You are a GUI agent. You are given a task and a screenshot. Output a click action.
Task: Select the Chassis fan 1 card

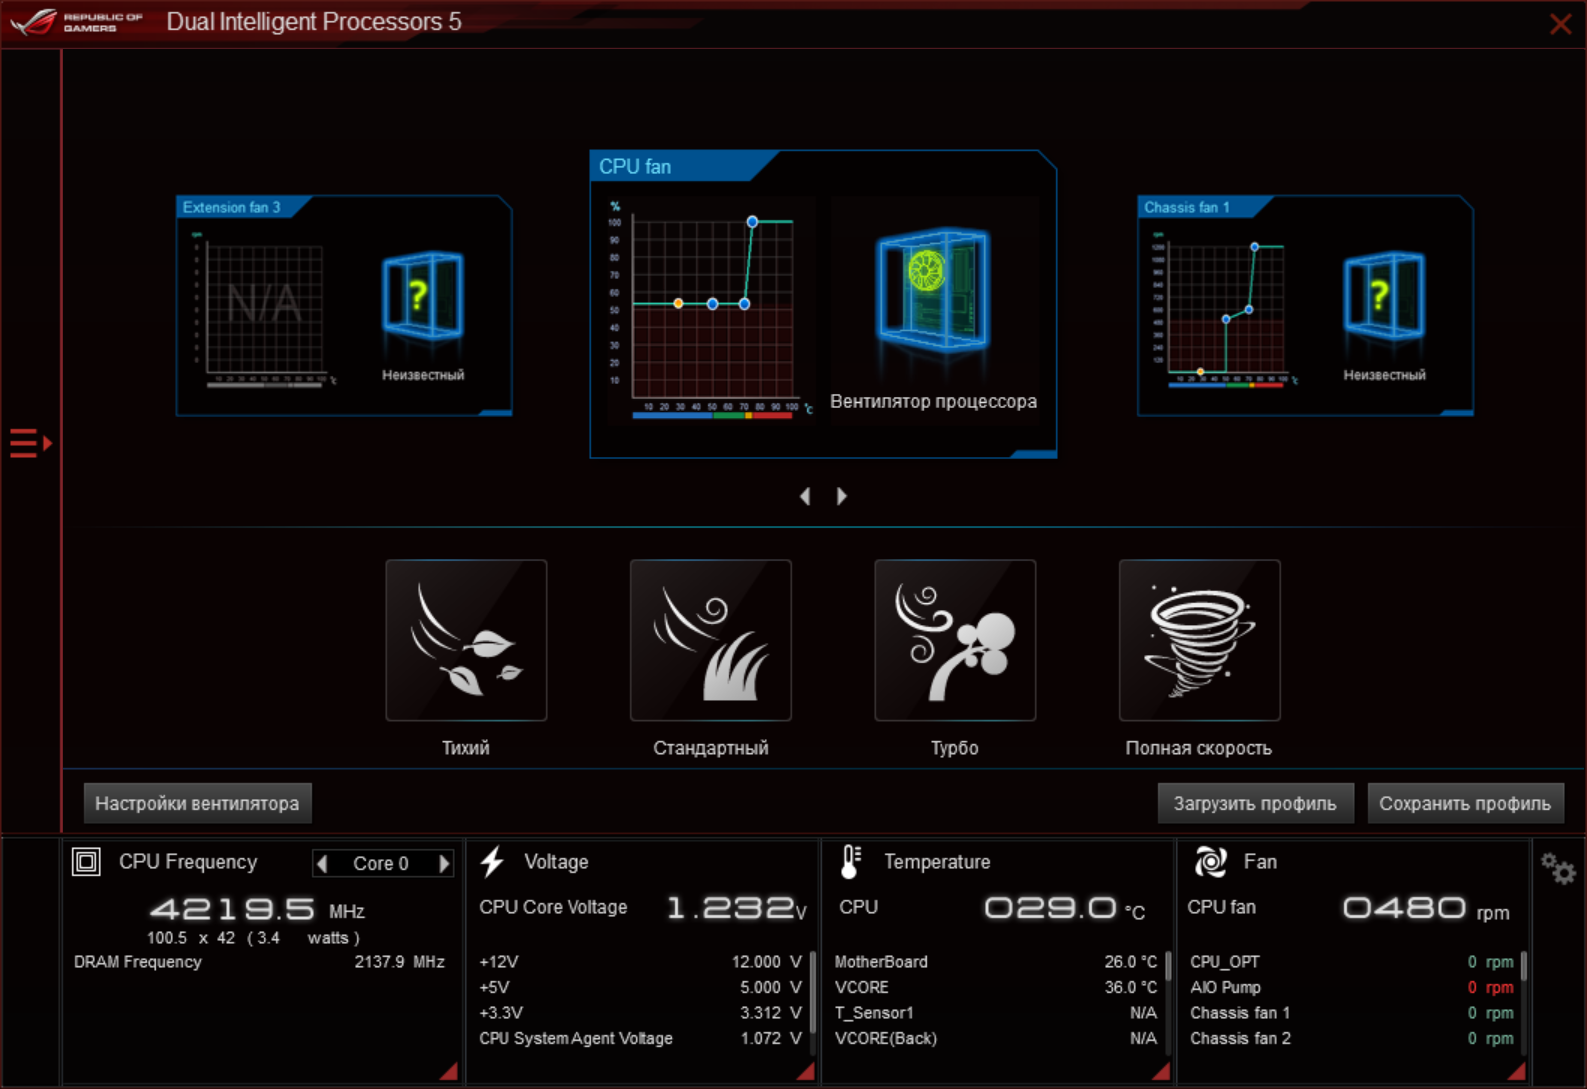point(1305,305)
